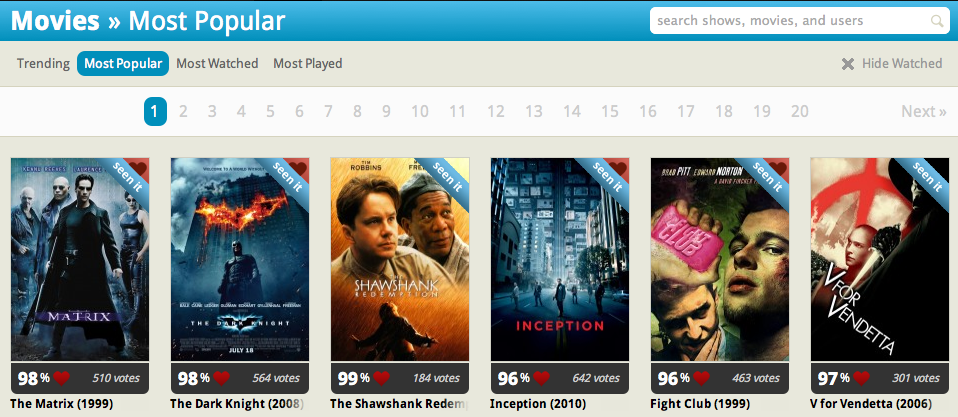Click the search magnifier icon
958x417 pixels.
point(937,21)
